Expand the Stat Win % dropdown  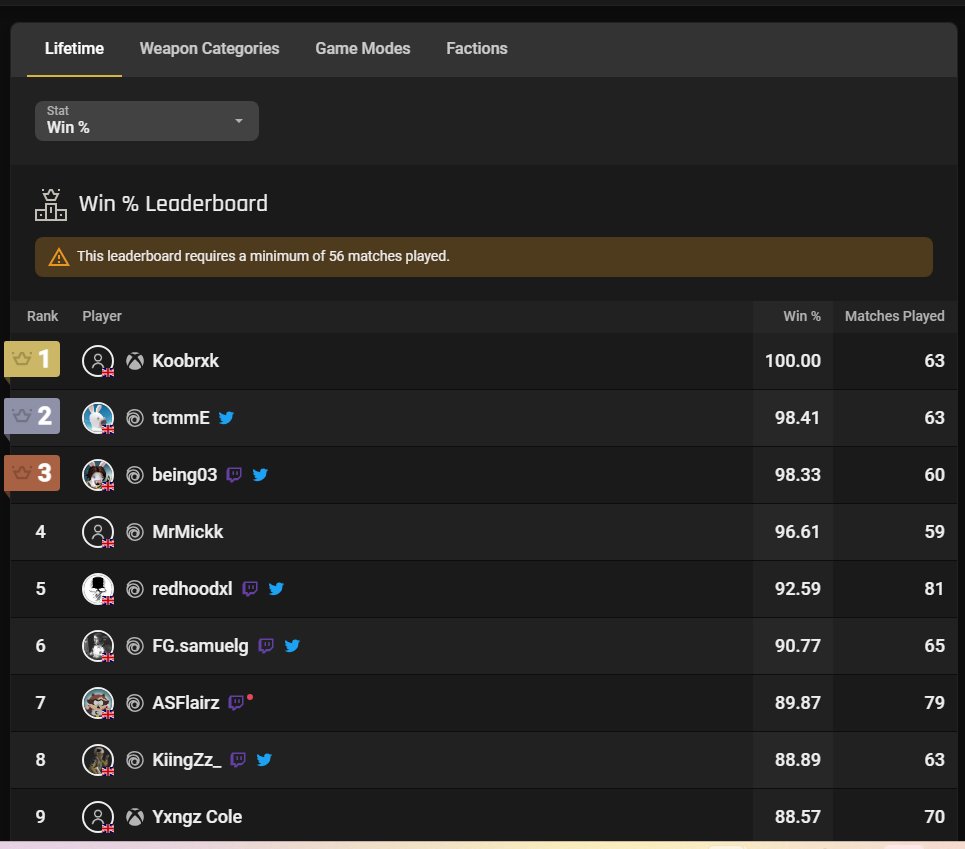[x=146, y=121]
